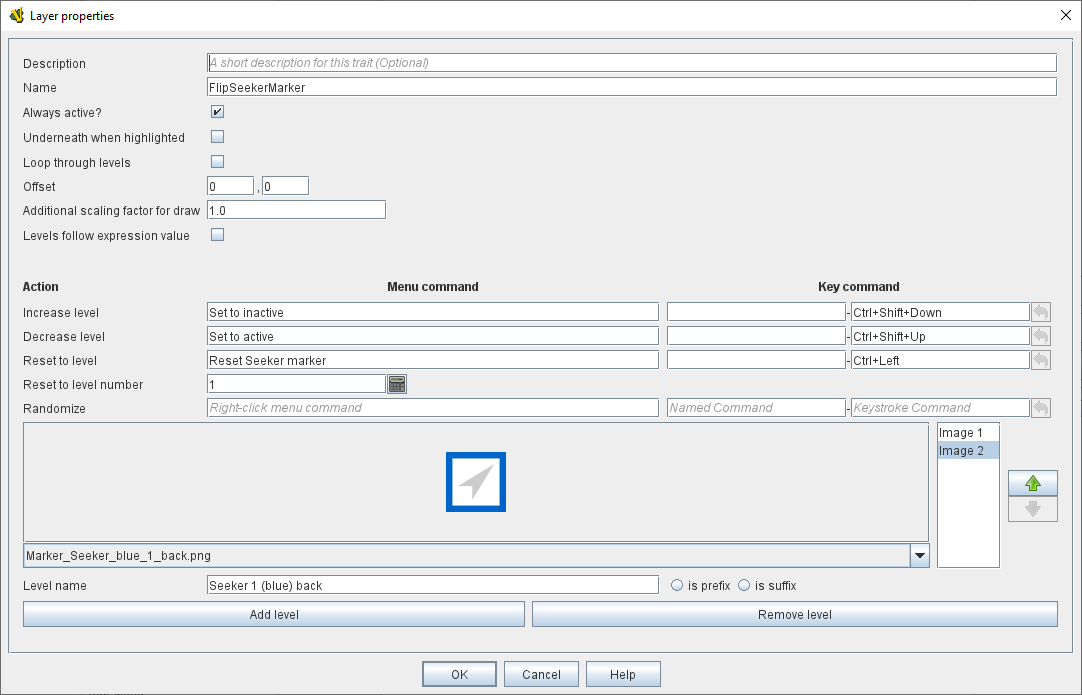Confirm the dialog with OK
This screenshot has height=695, width=1082.
click(x=459, y=674)
